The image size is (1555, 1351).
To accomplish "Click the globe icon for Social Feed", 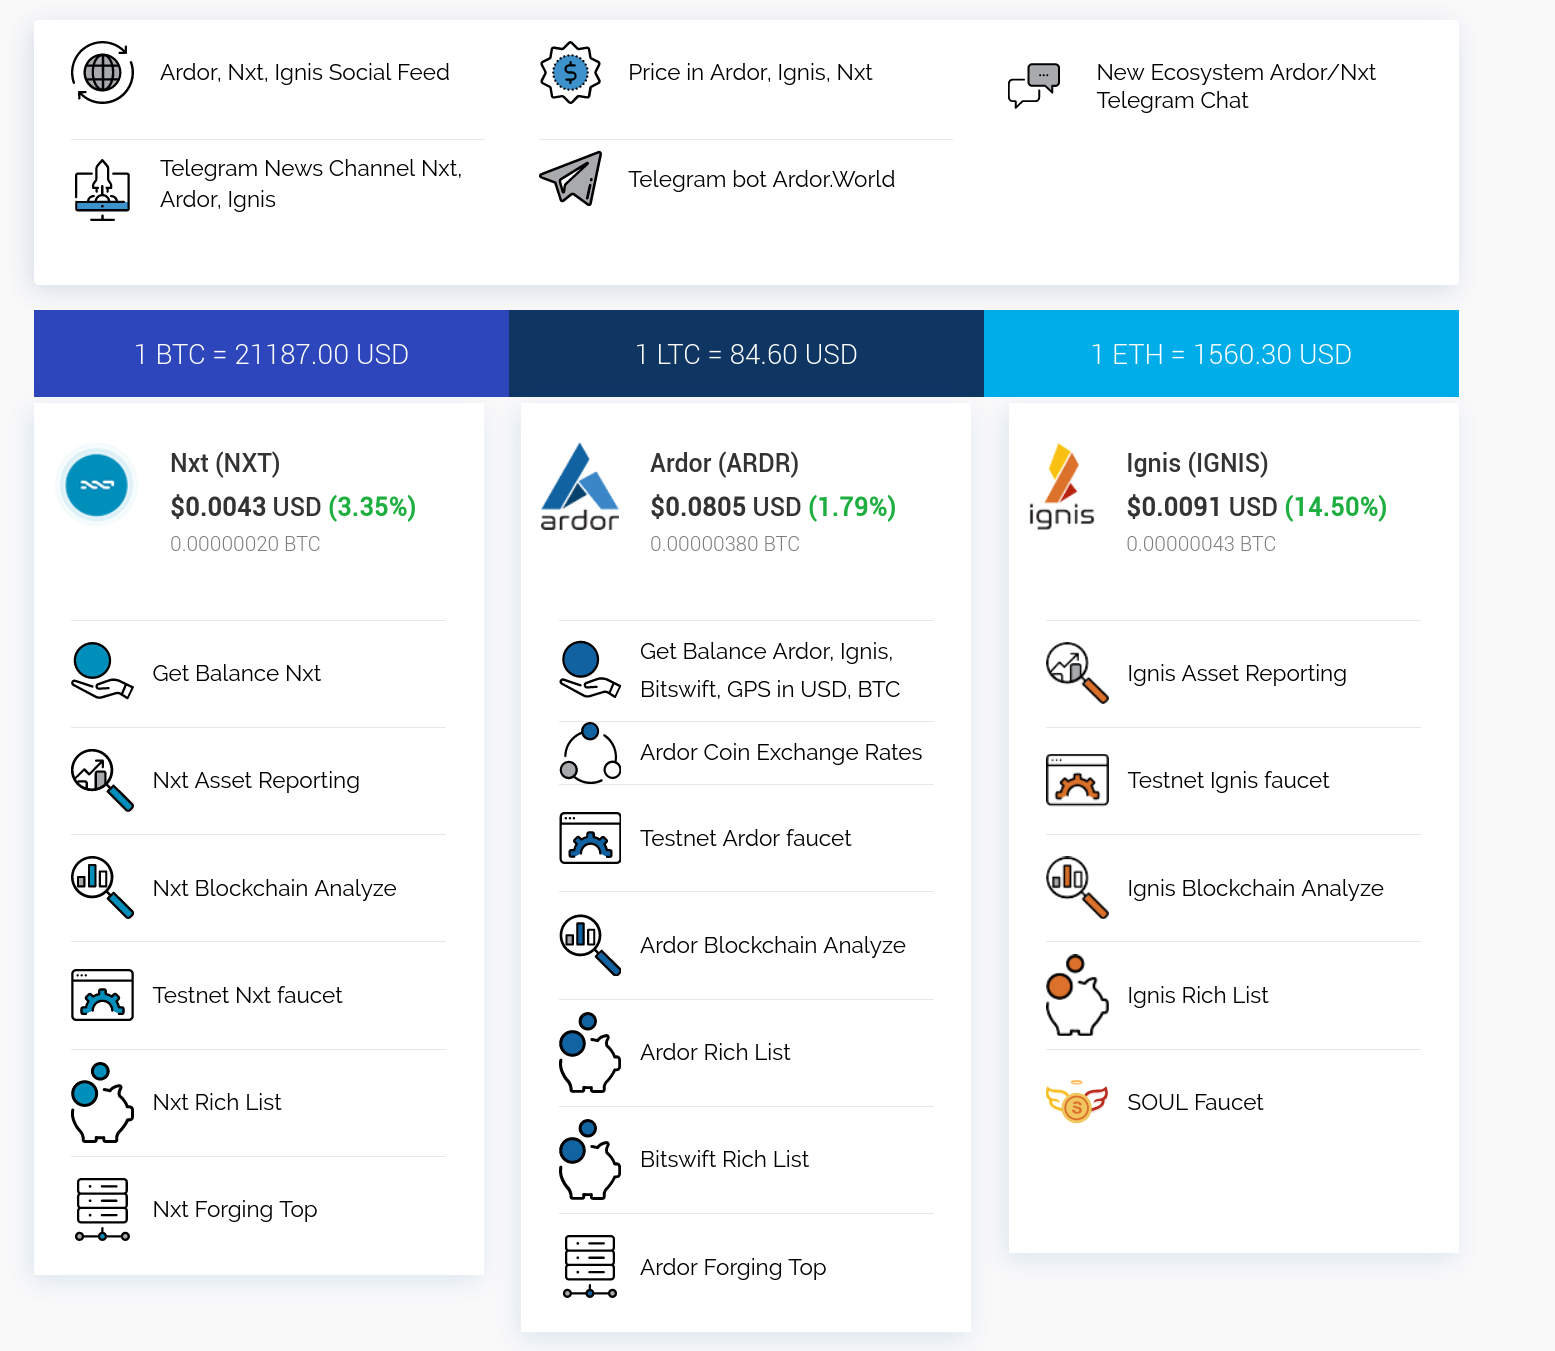I will click(102, 73).
